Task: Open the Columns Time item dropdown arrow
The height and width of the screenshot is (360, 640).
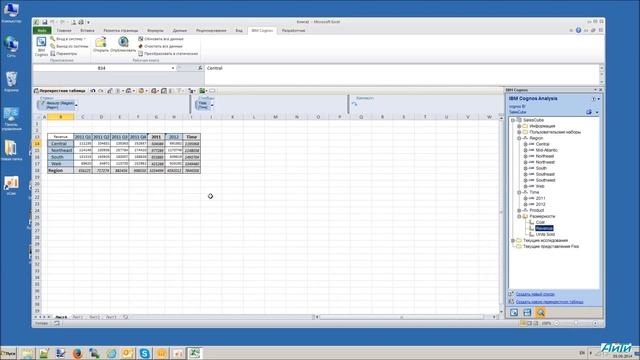Action: tap(212, 105)
